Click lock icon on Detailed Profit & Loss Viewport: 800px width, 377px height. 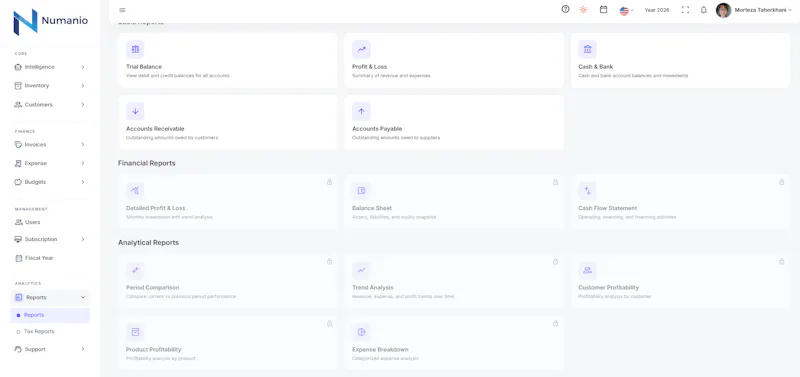[x=330, y=182]
